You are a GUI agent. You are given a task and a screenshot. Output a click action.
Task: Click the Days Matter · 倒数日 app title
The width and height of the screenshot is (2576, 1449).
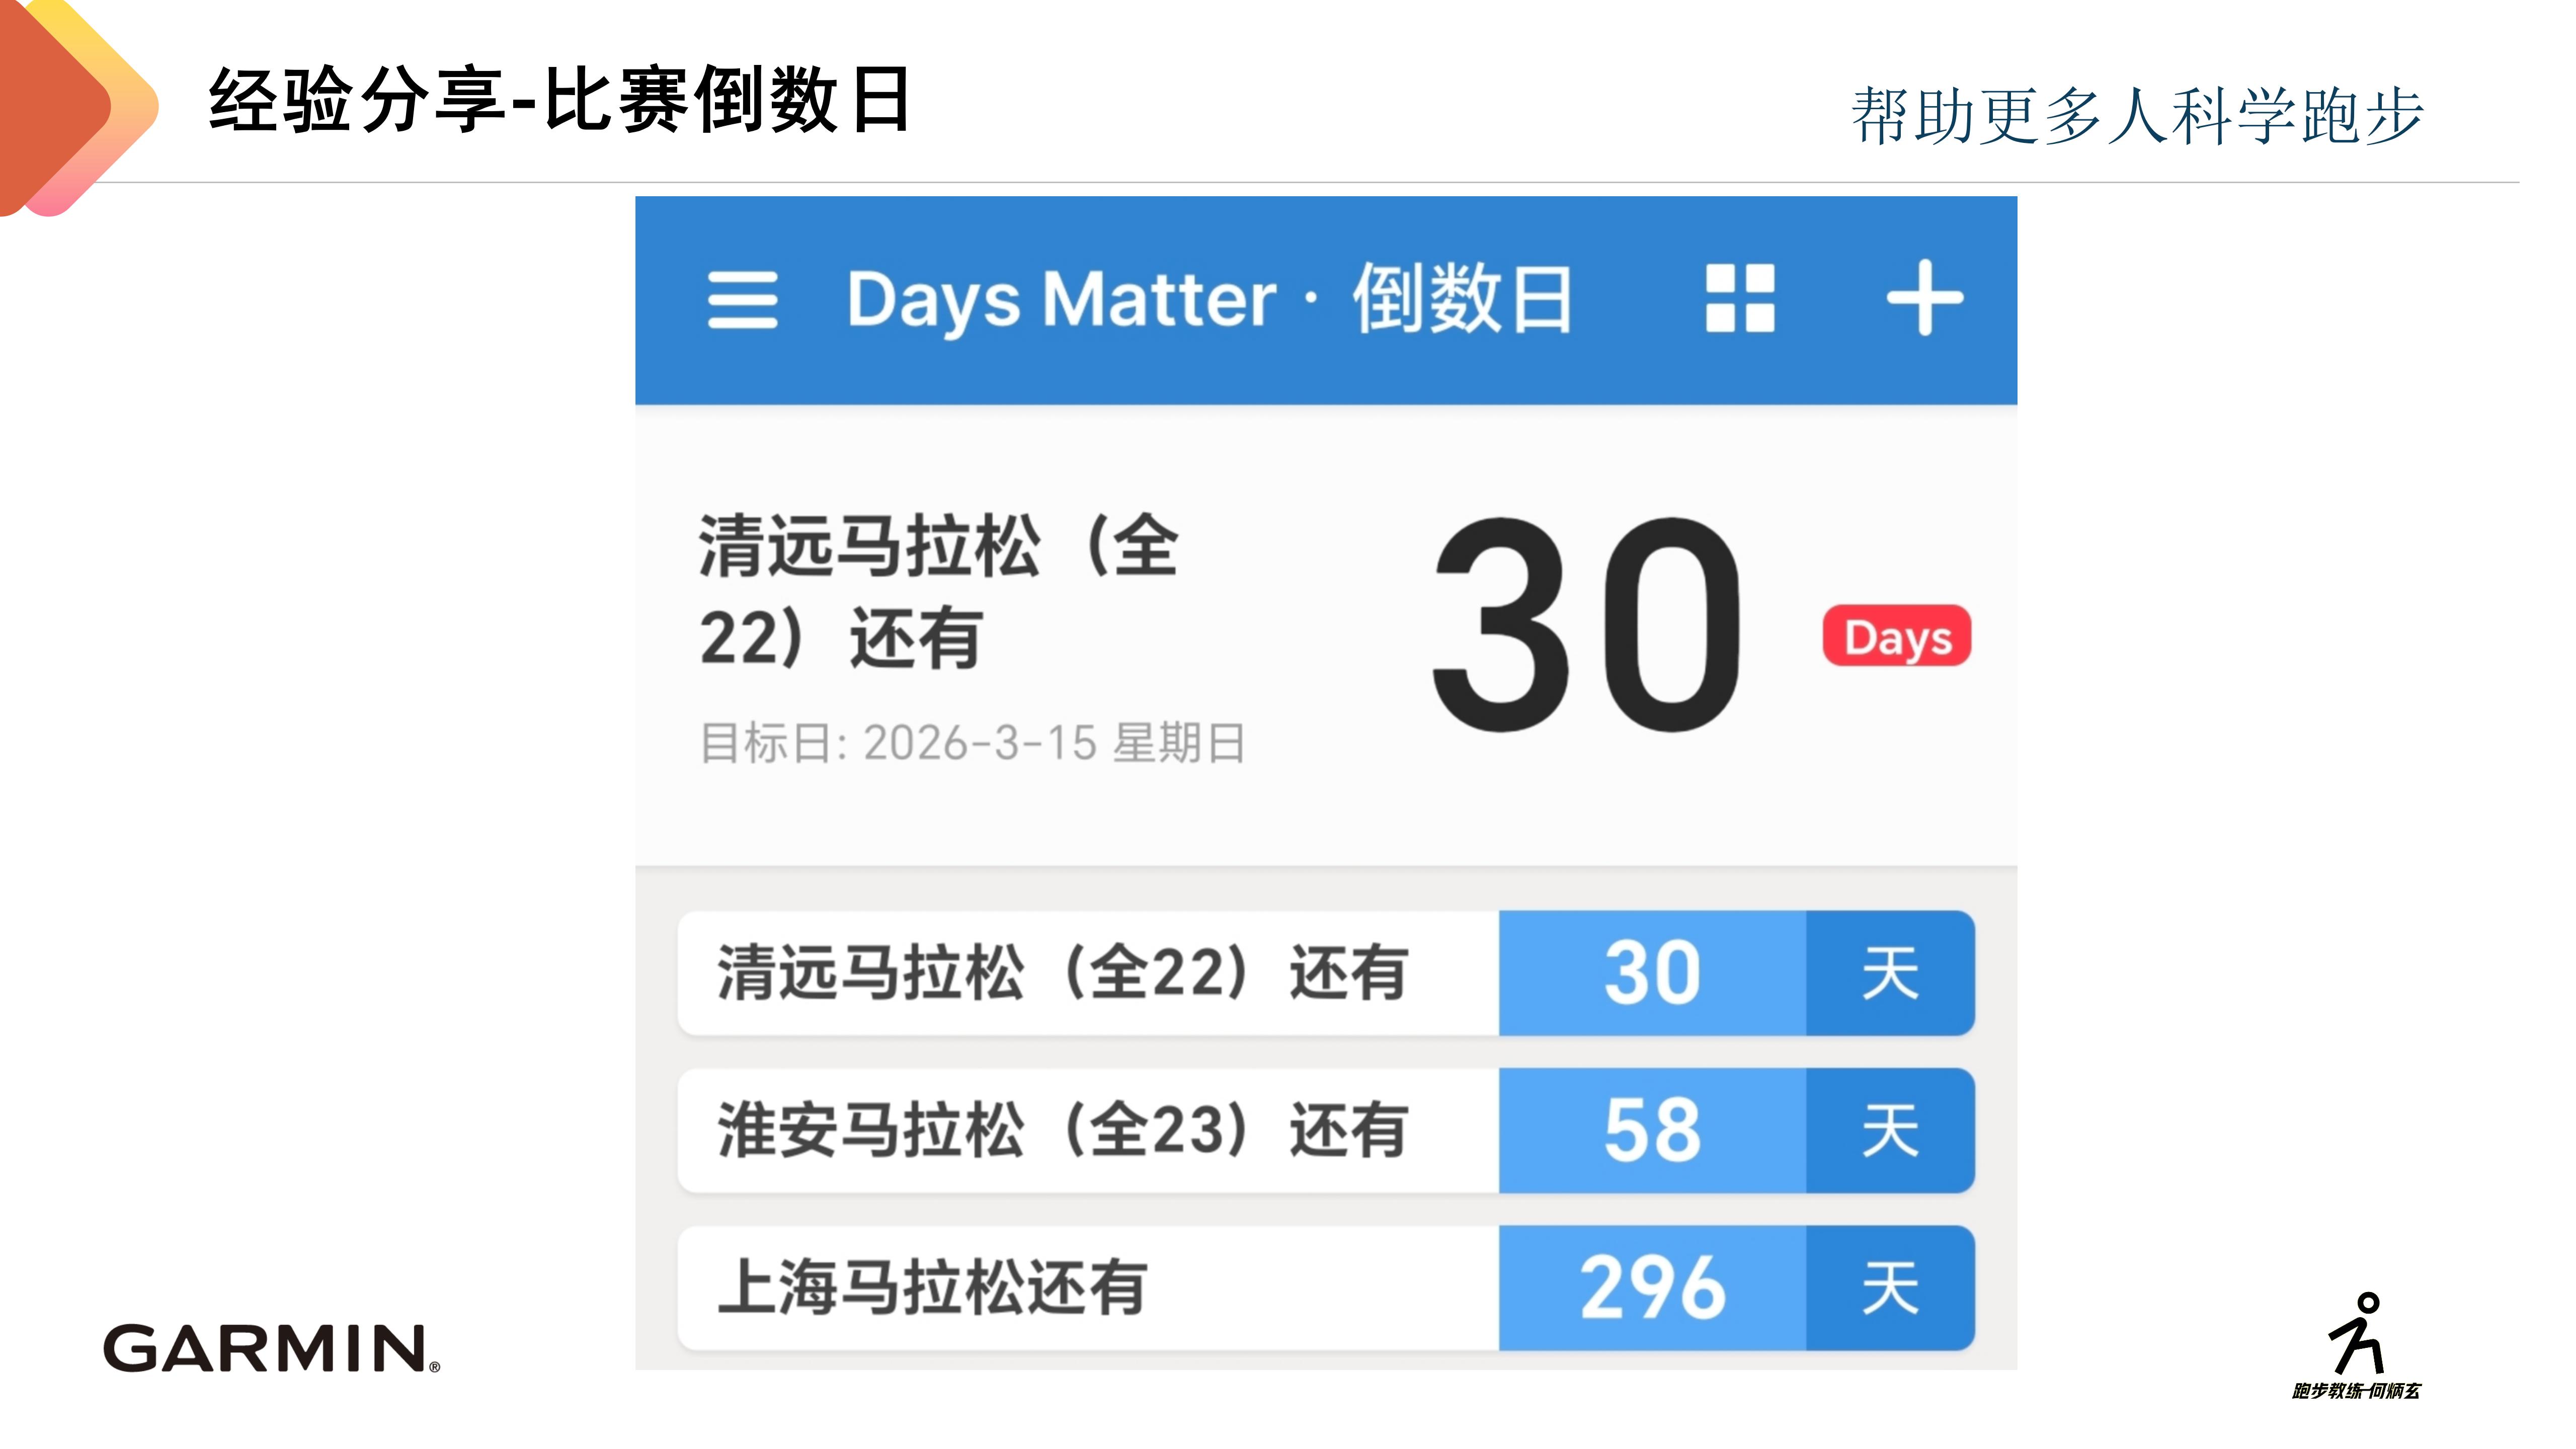(1209, 299)
